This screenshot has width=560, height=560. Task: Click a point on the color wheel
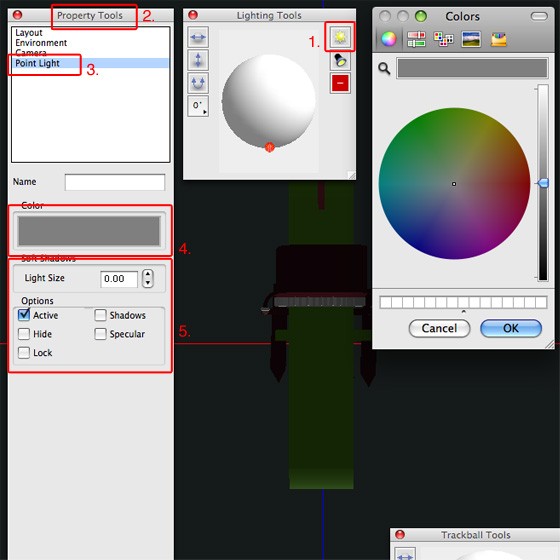coord(454,184)
